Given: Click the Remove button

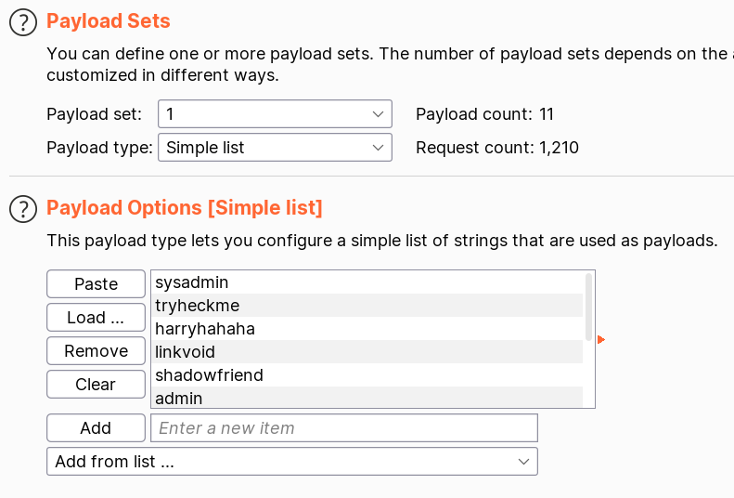Looking at the screenshot, I should pyautogui.click(x=96, y=351).
